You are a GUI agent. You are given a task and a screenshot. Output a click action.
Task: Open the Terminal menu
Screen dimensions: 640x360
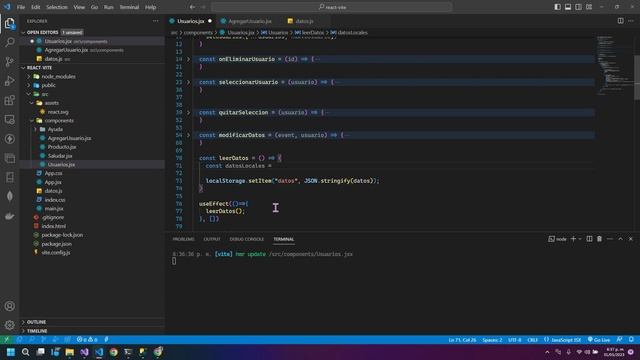pos(129,7)
